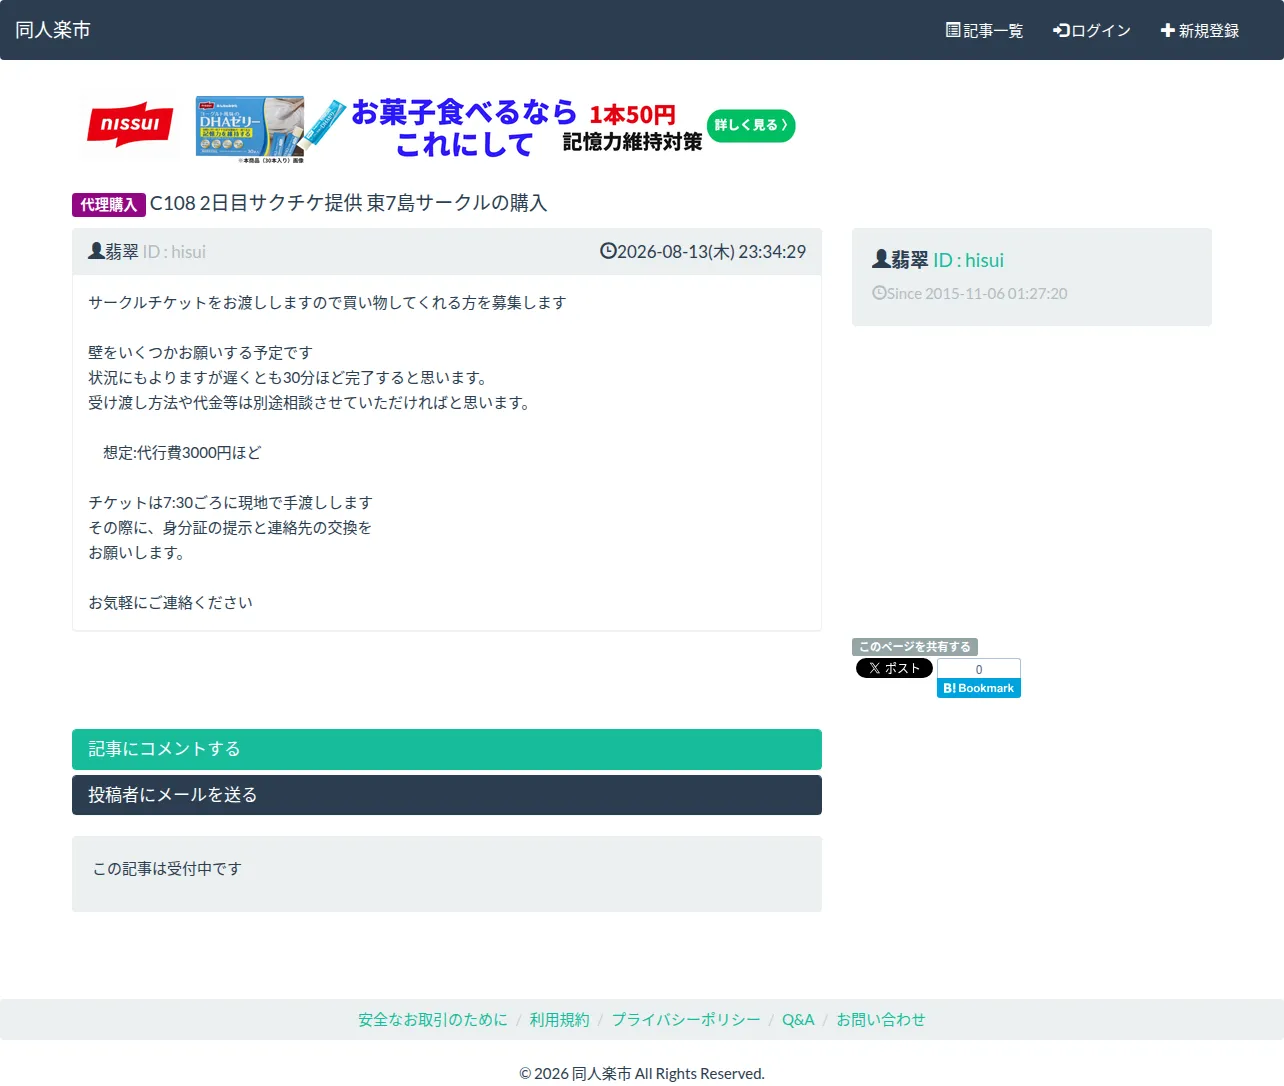Open the sidebar profile link ID : hisui

(968, 260)
